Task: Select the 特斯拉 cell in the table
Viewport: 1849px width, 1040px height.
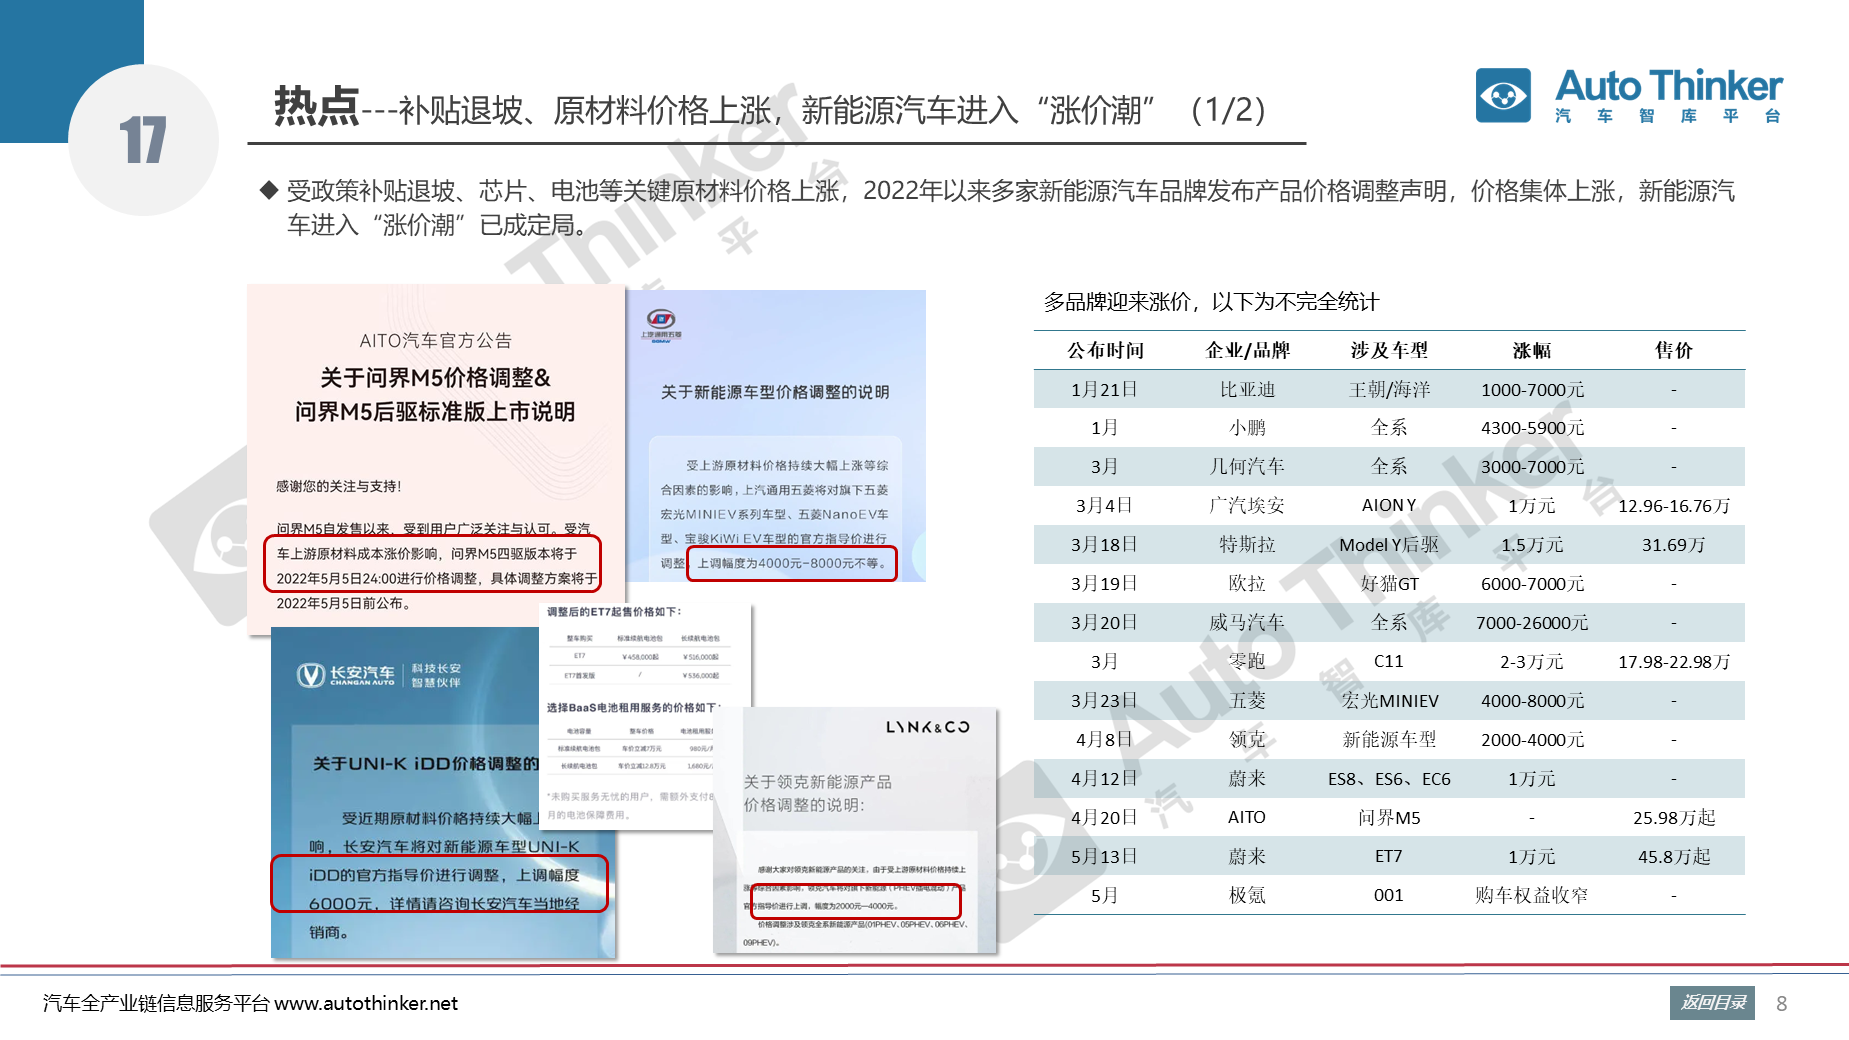Action: pos(1246,545)
